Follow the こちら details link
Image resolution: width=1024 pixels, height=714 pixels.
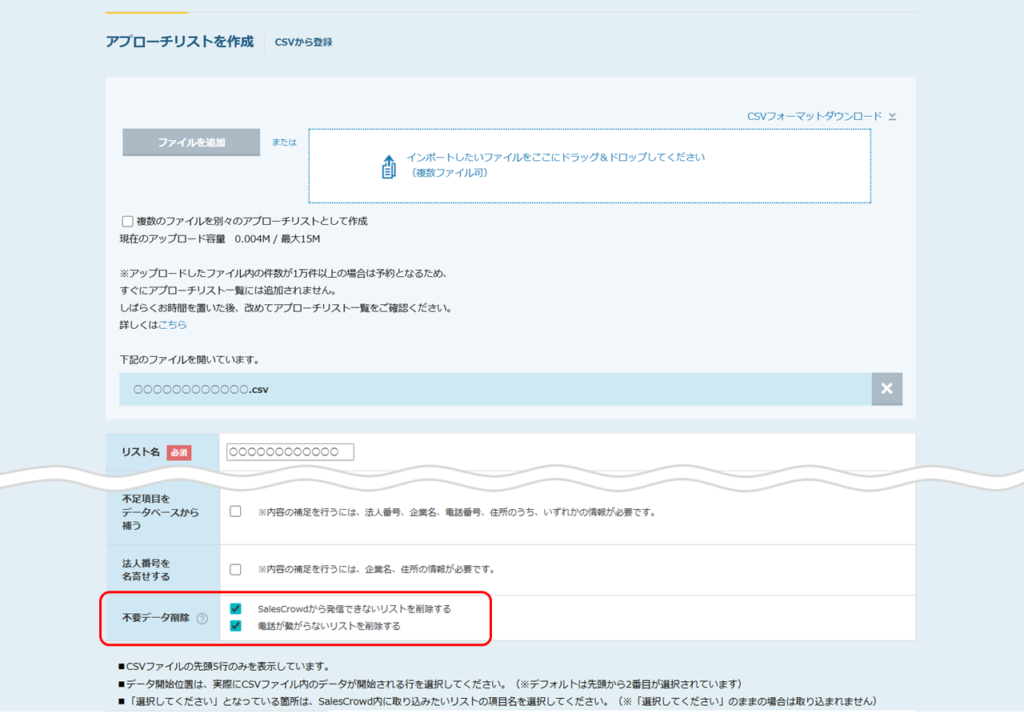click(x=172, y=325)
